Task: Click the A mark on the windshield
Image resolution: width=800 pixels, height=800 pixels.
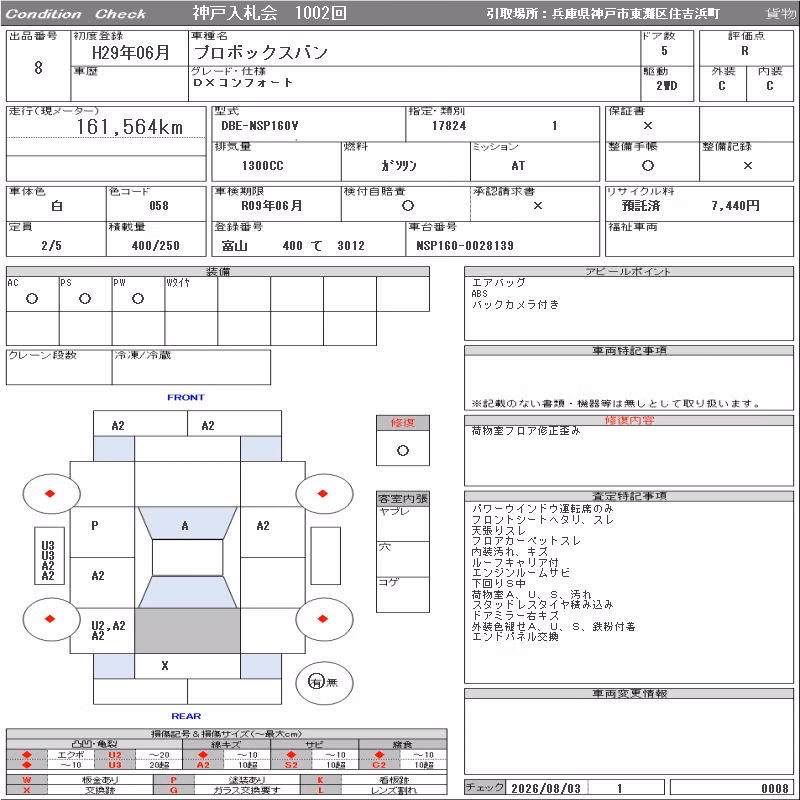Action: [185, 526]
